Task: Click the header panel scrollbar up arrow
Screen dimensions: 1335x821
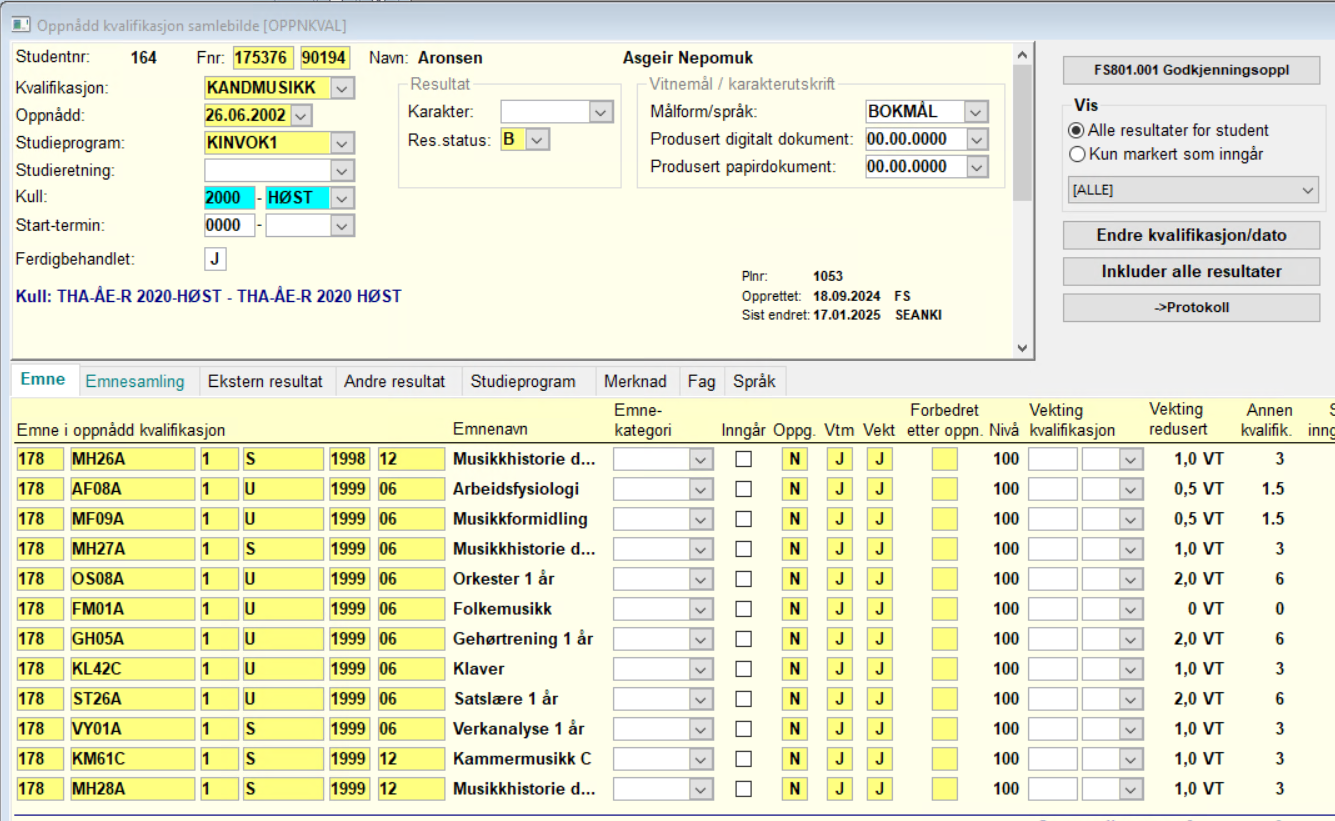Action: [1021, 56]
